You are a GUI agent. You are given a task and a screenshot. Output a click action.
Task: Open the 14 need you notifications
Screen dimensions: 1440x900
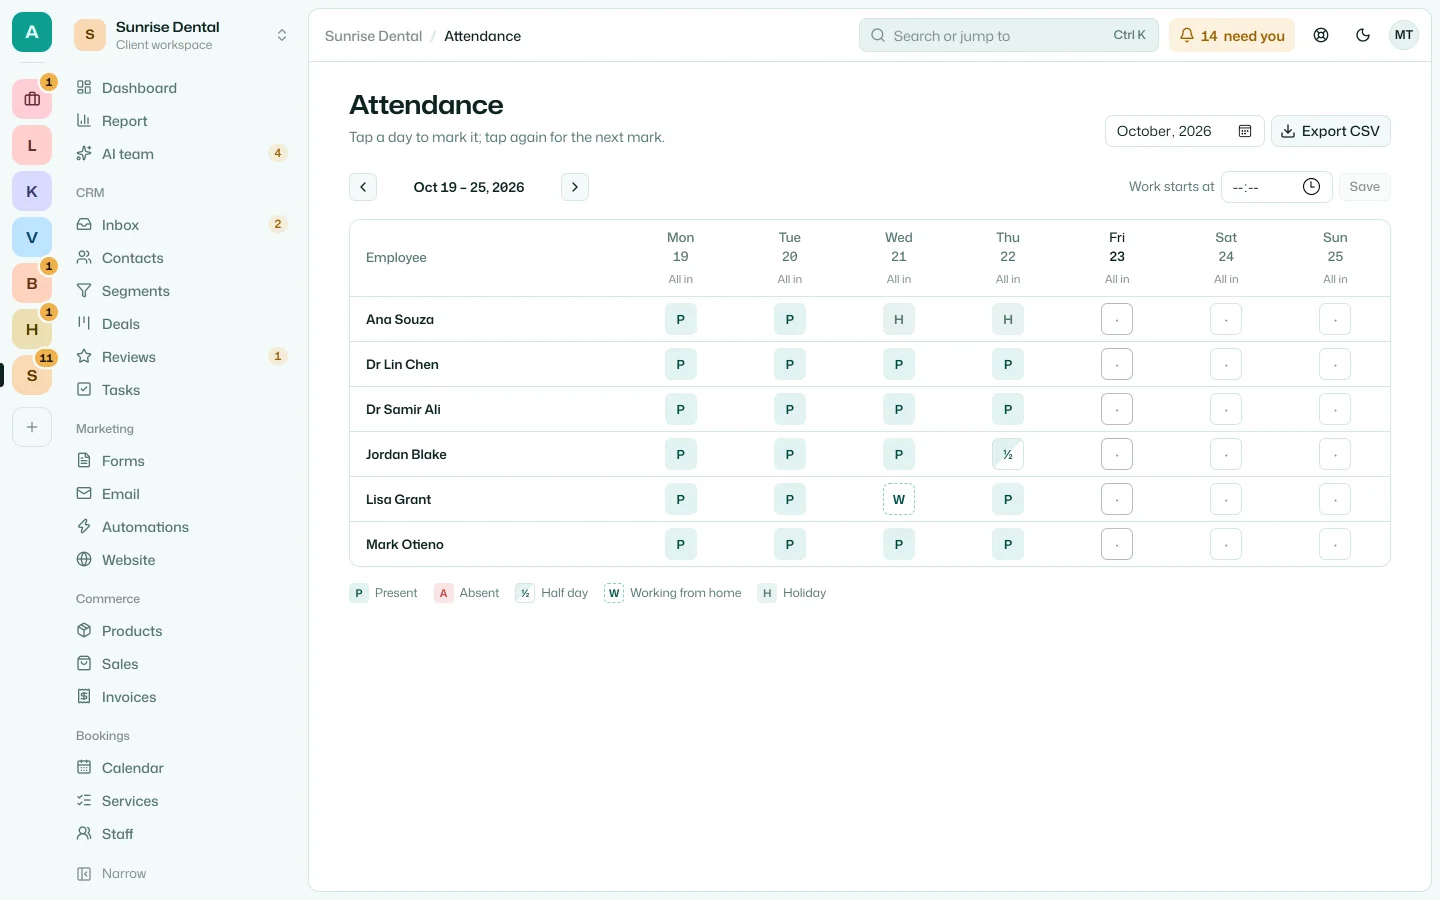(1232, 35)
